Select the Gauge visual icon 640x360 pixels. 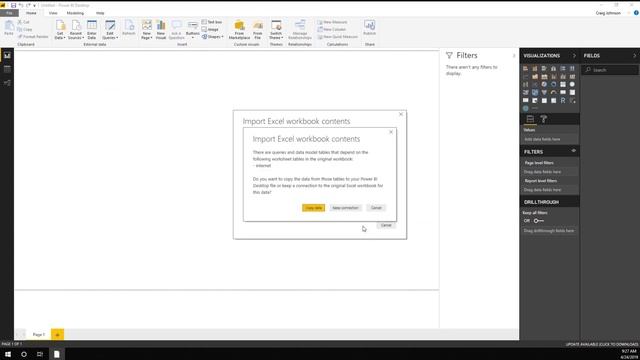(553, 93)
